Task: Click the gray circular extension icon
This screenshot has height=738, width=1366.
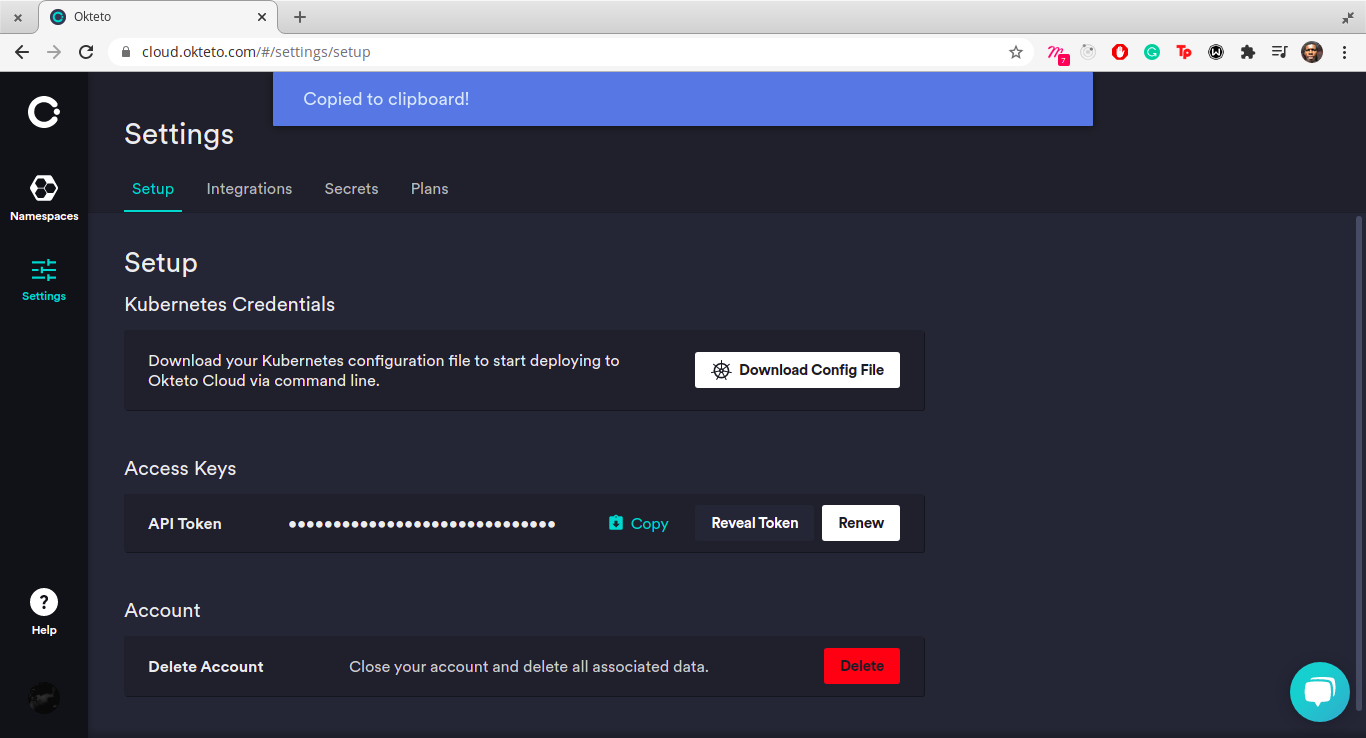Action: (1088, 52)
